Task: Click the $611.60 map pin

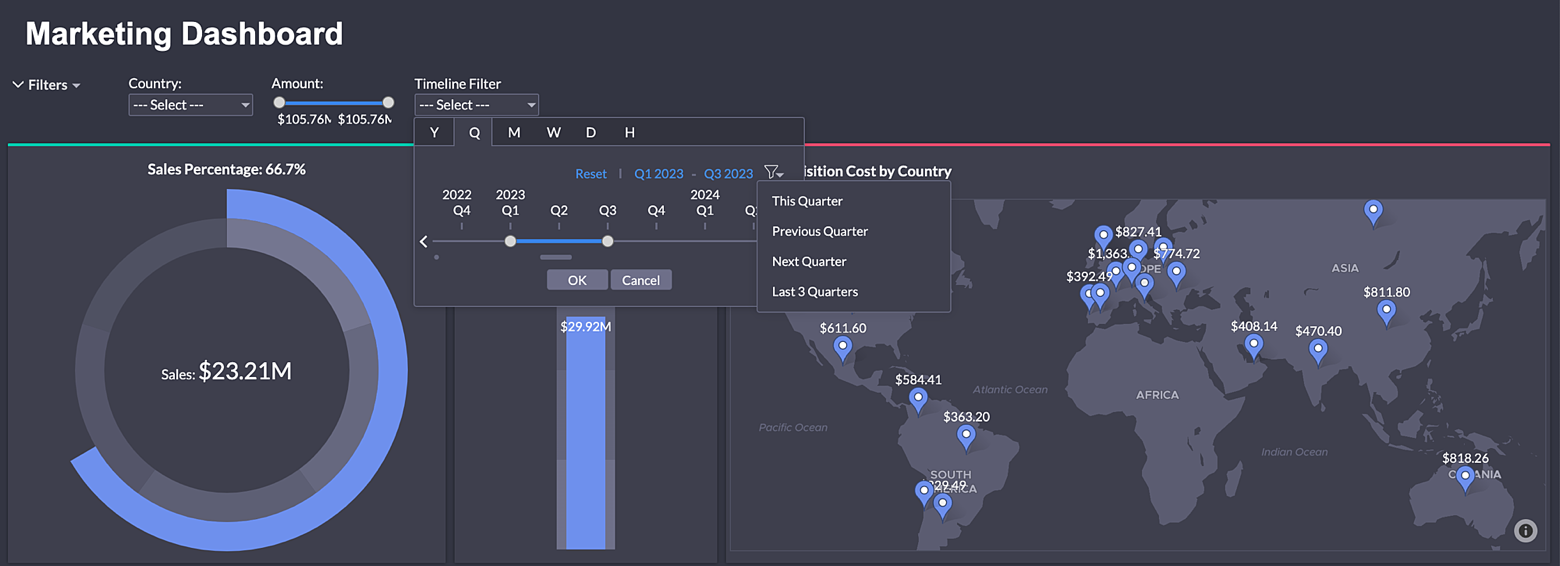Action: 843,347
